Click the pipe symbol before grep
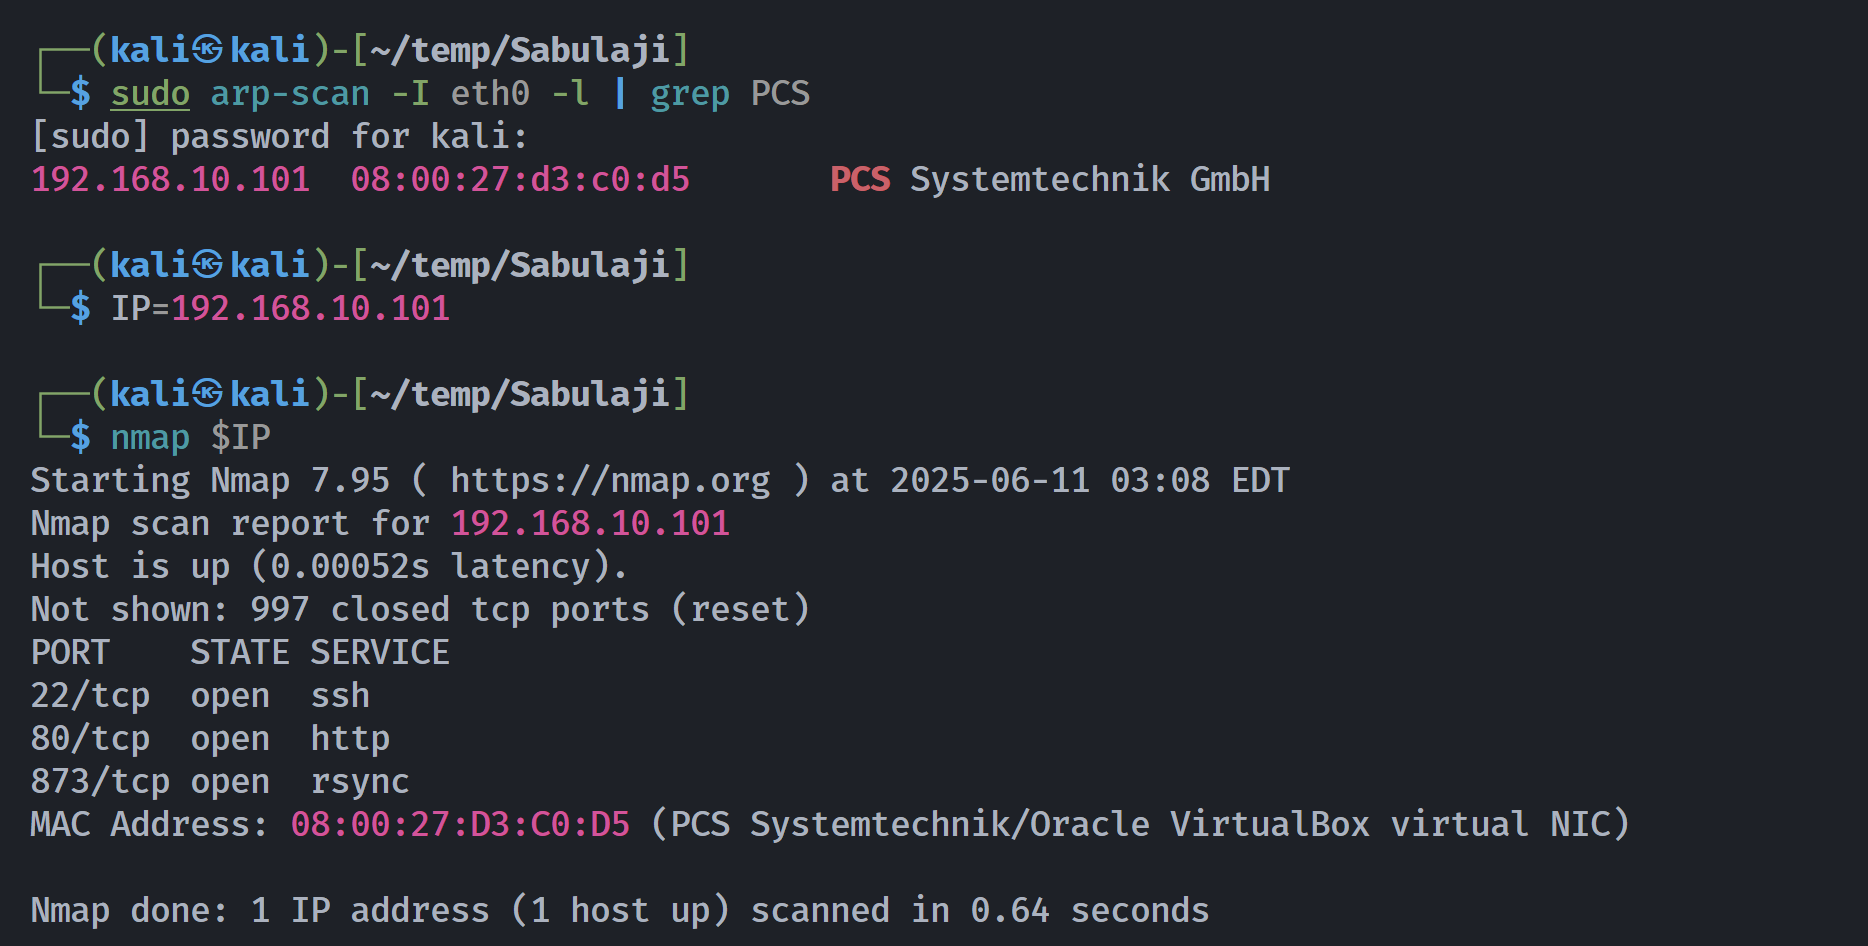Viewport: 1868px width, 946px height. [x=621, y=93]
